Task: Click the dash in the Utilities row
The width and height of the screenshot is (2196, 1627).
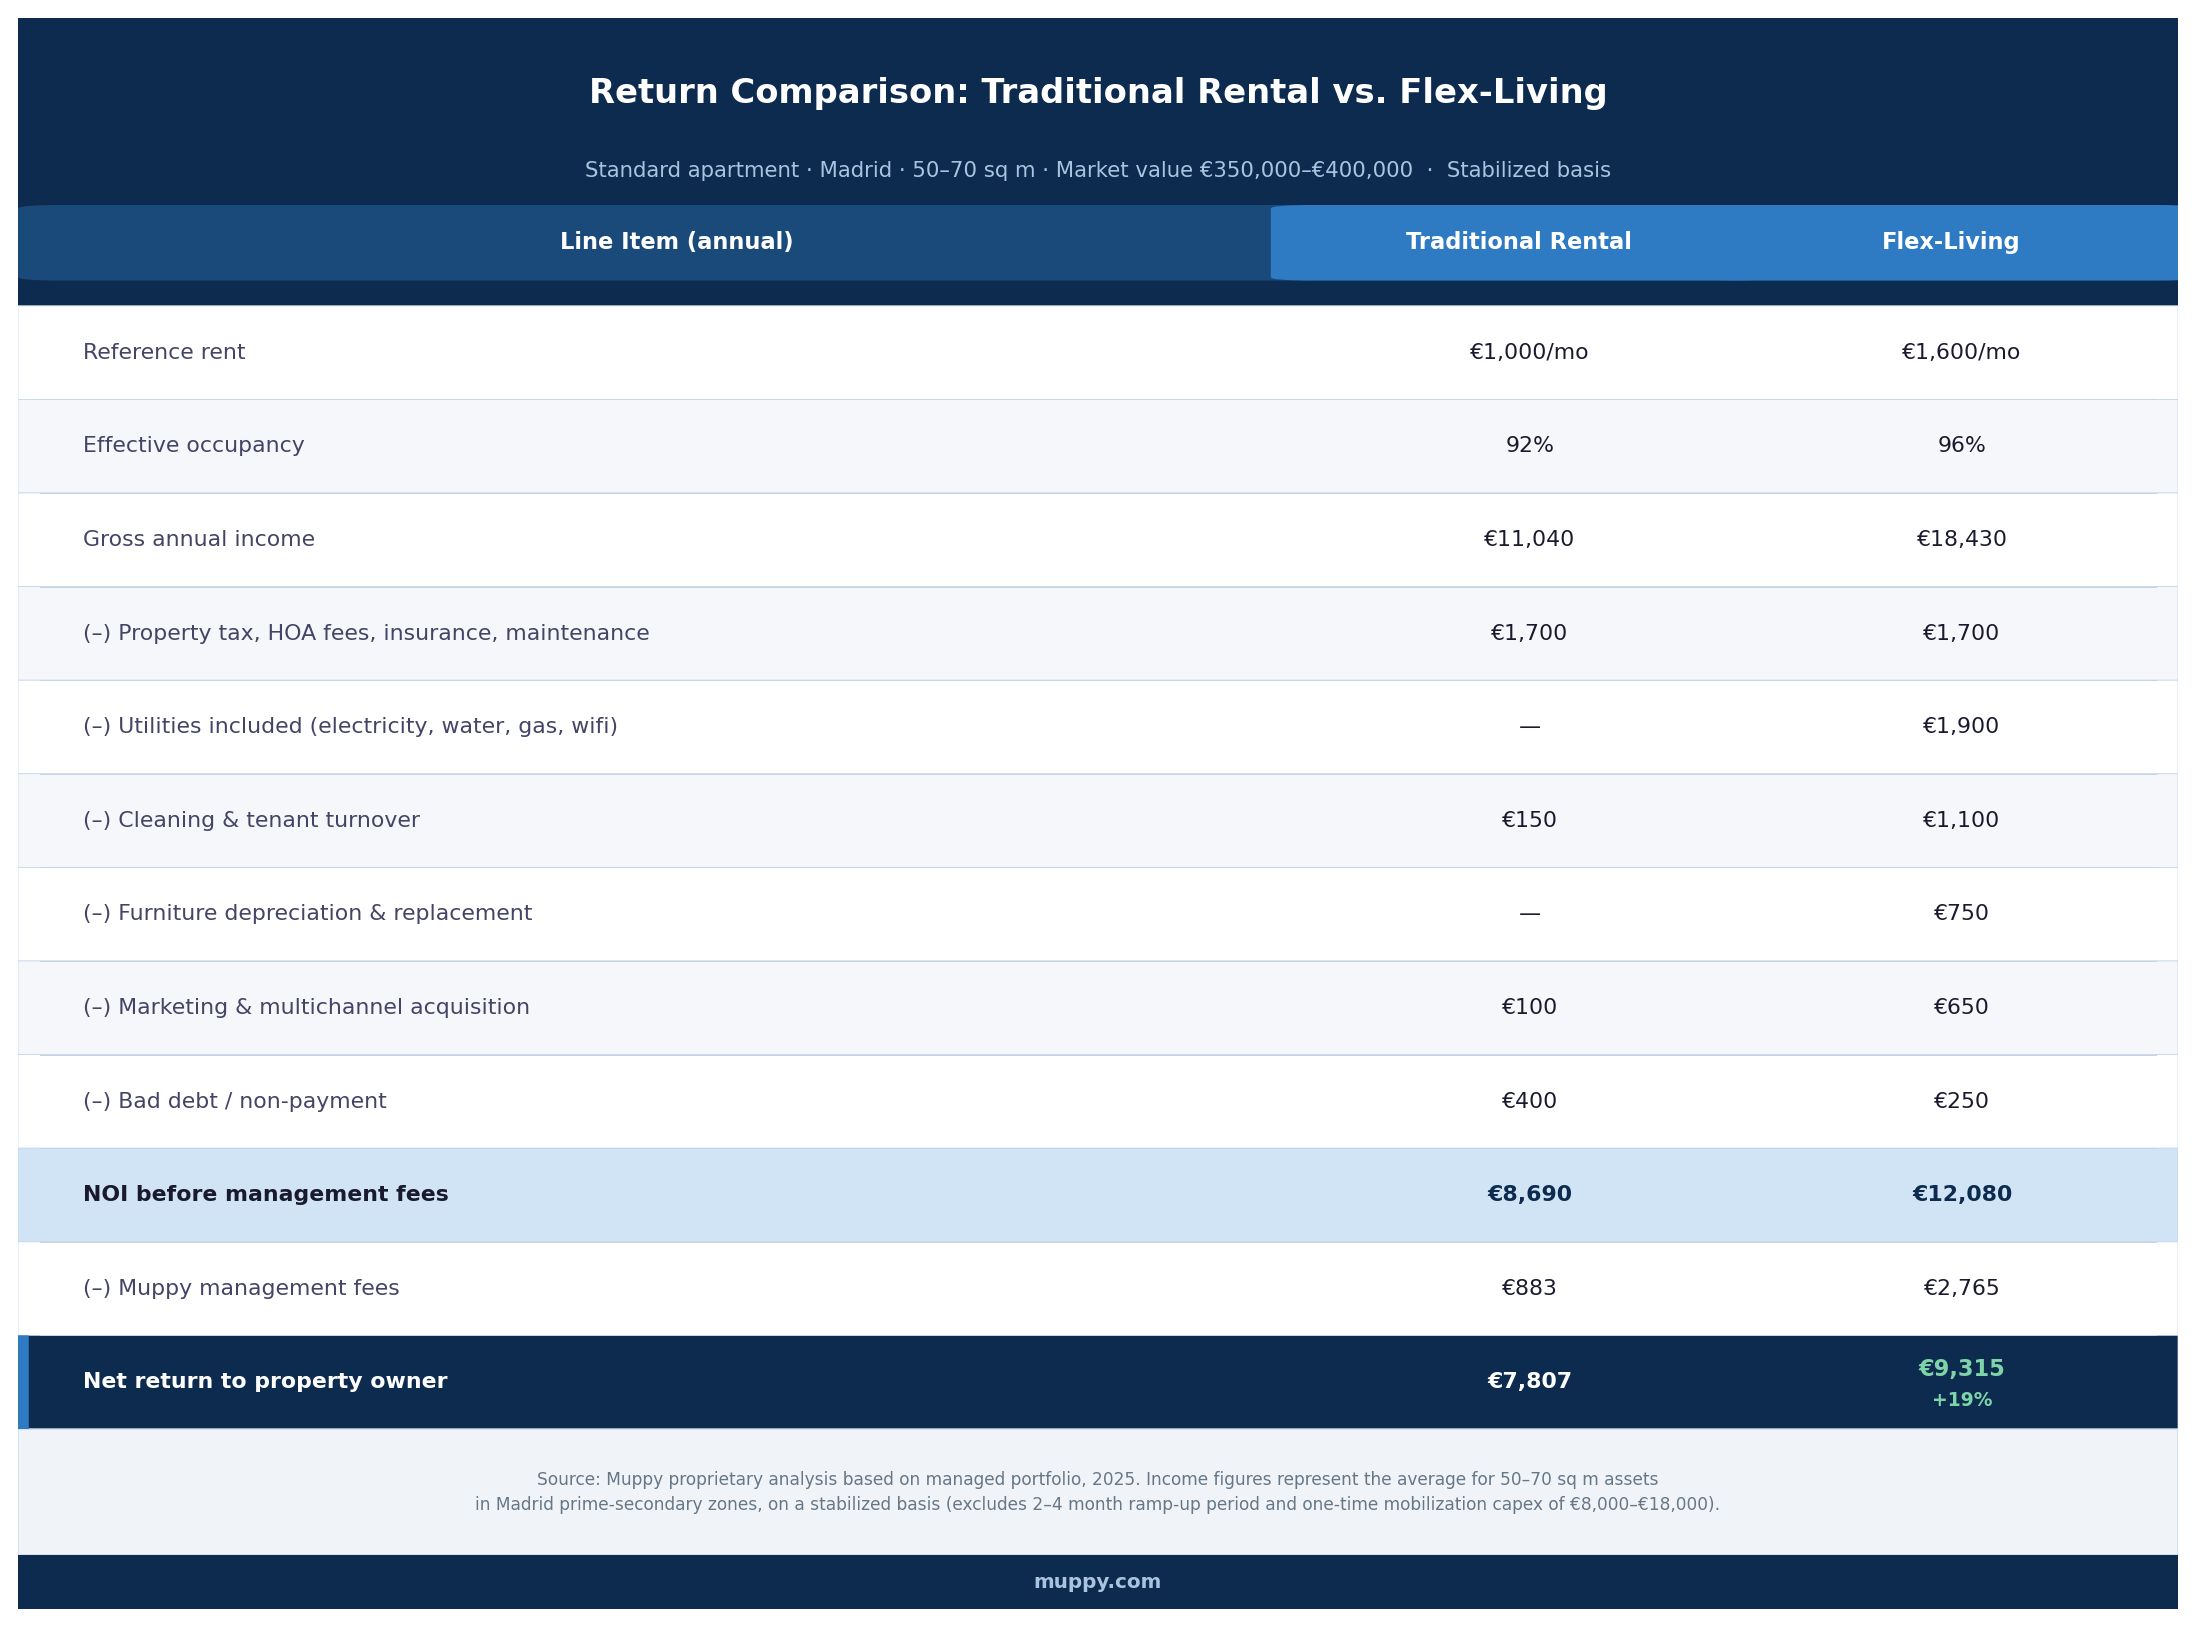Action: coord(1529,727)
